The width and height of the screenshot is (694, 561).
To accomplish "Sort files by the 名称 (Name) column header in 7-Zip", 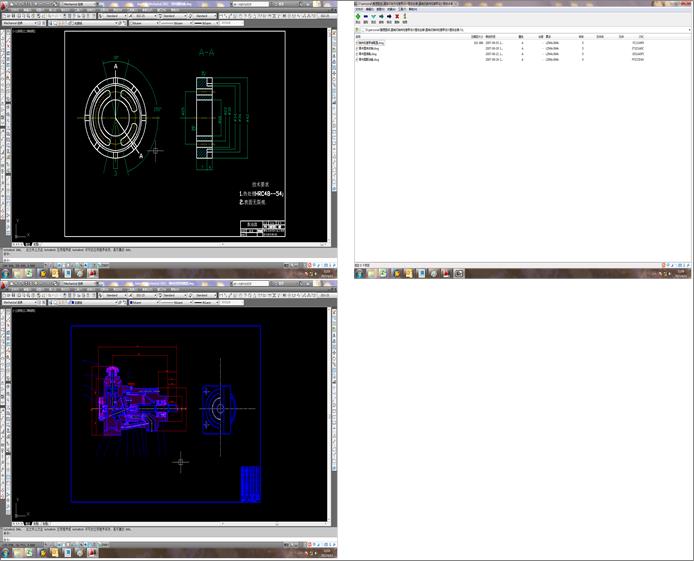I will tap(360, 37).
